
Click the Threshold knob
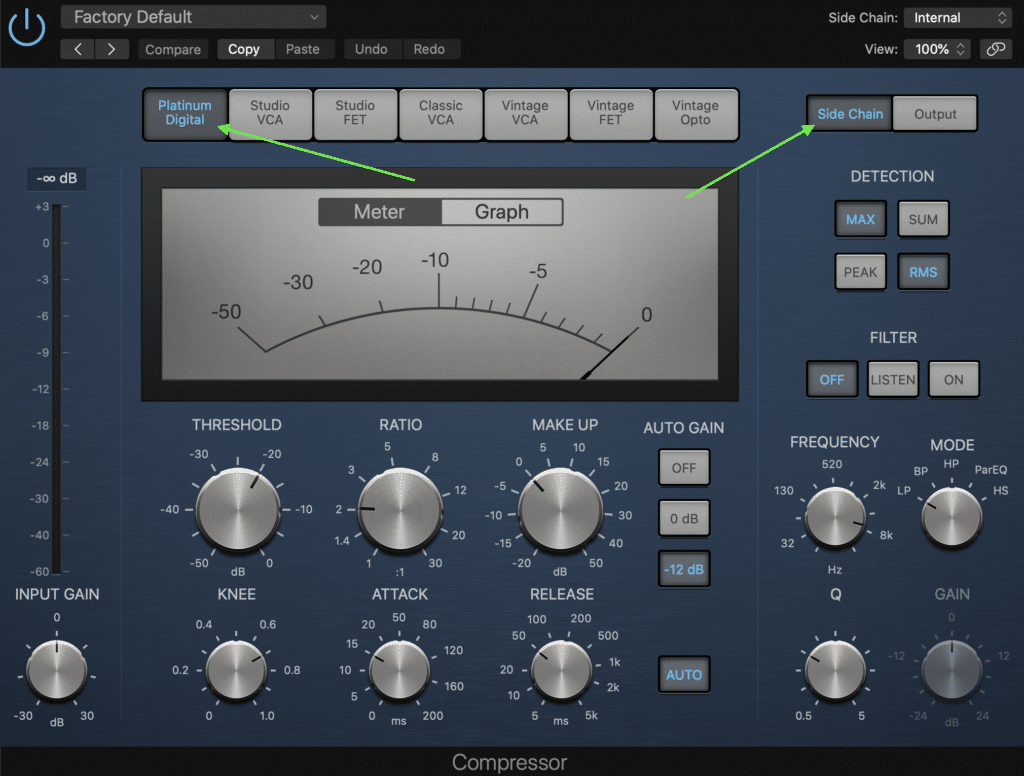coord(238,509)
